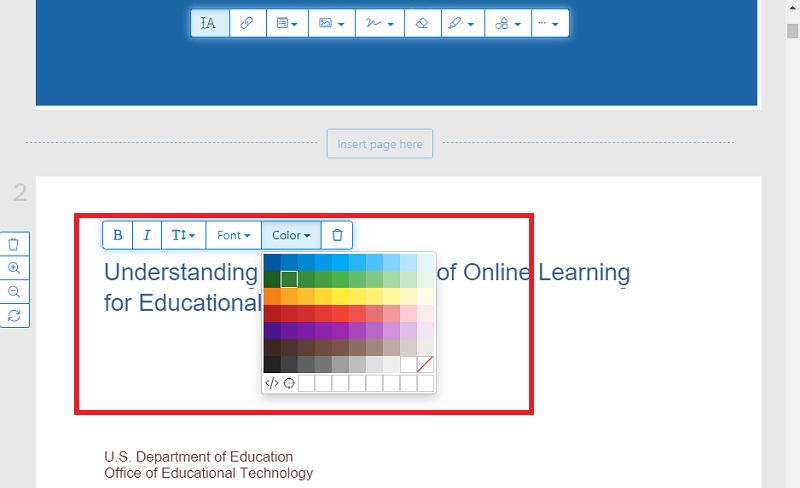Pick the palest lavender swatch ending purple row
This screenshot has width=800, height=488.
425,330
